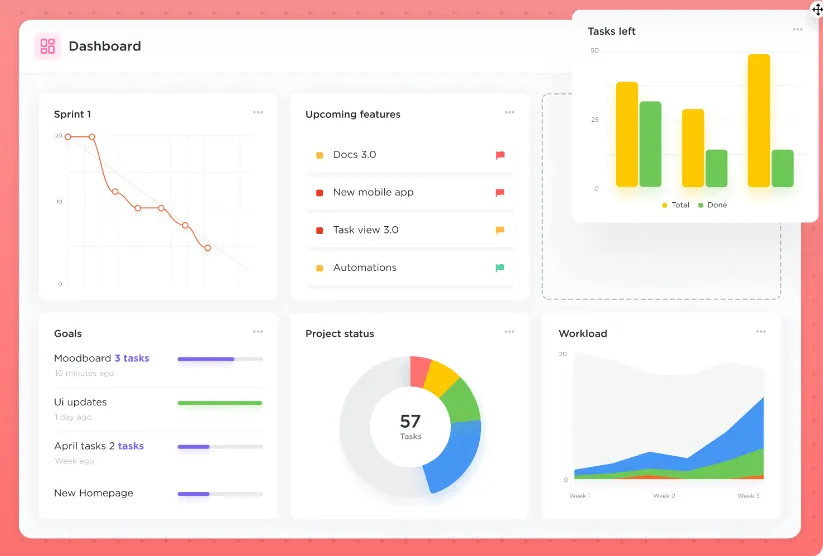Click the Week 1 label on Workload chart
Screen dimensions: 823x556
[x=580, y=496]
